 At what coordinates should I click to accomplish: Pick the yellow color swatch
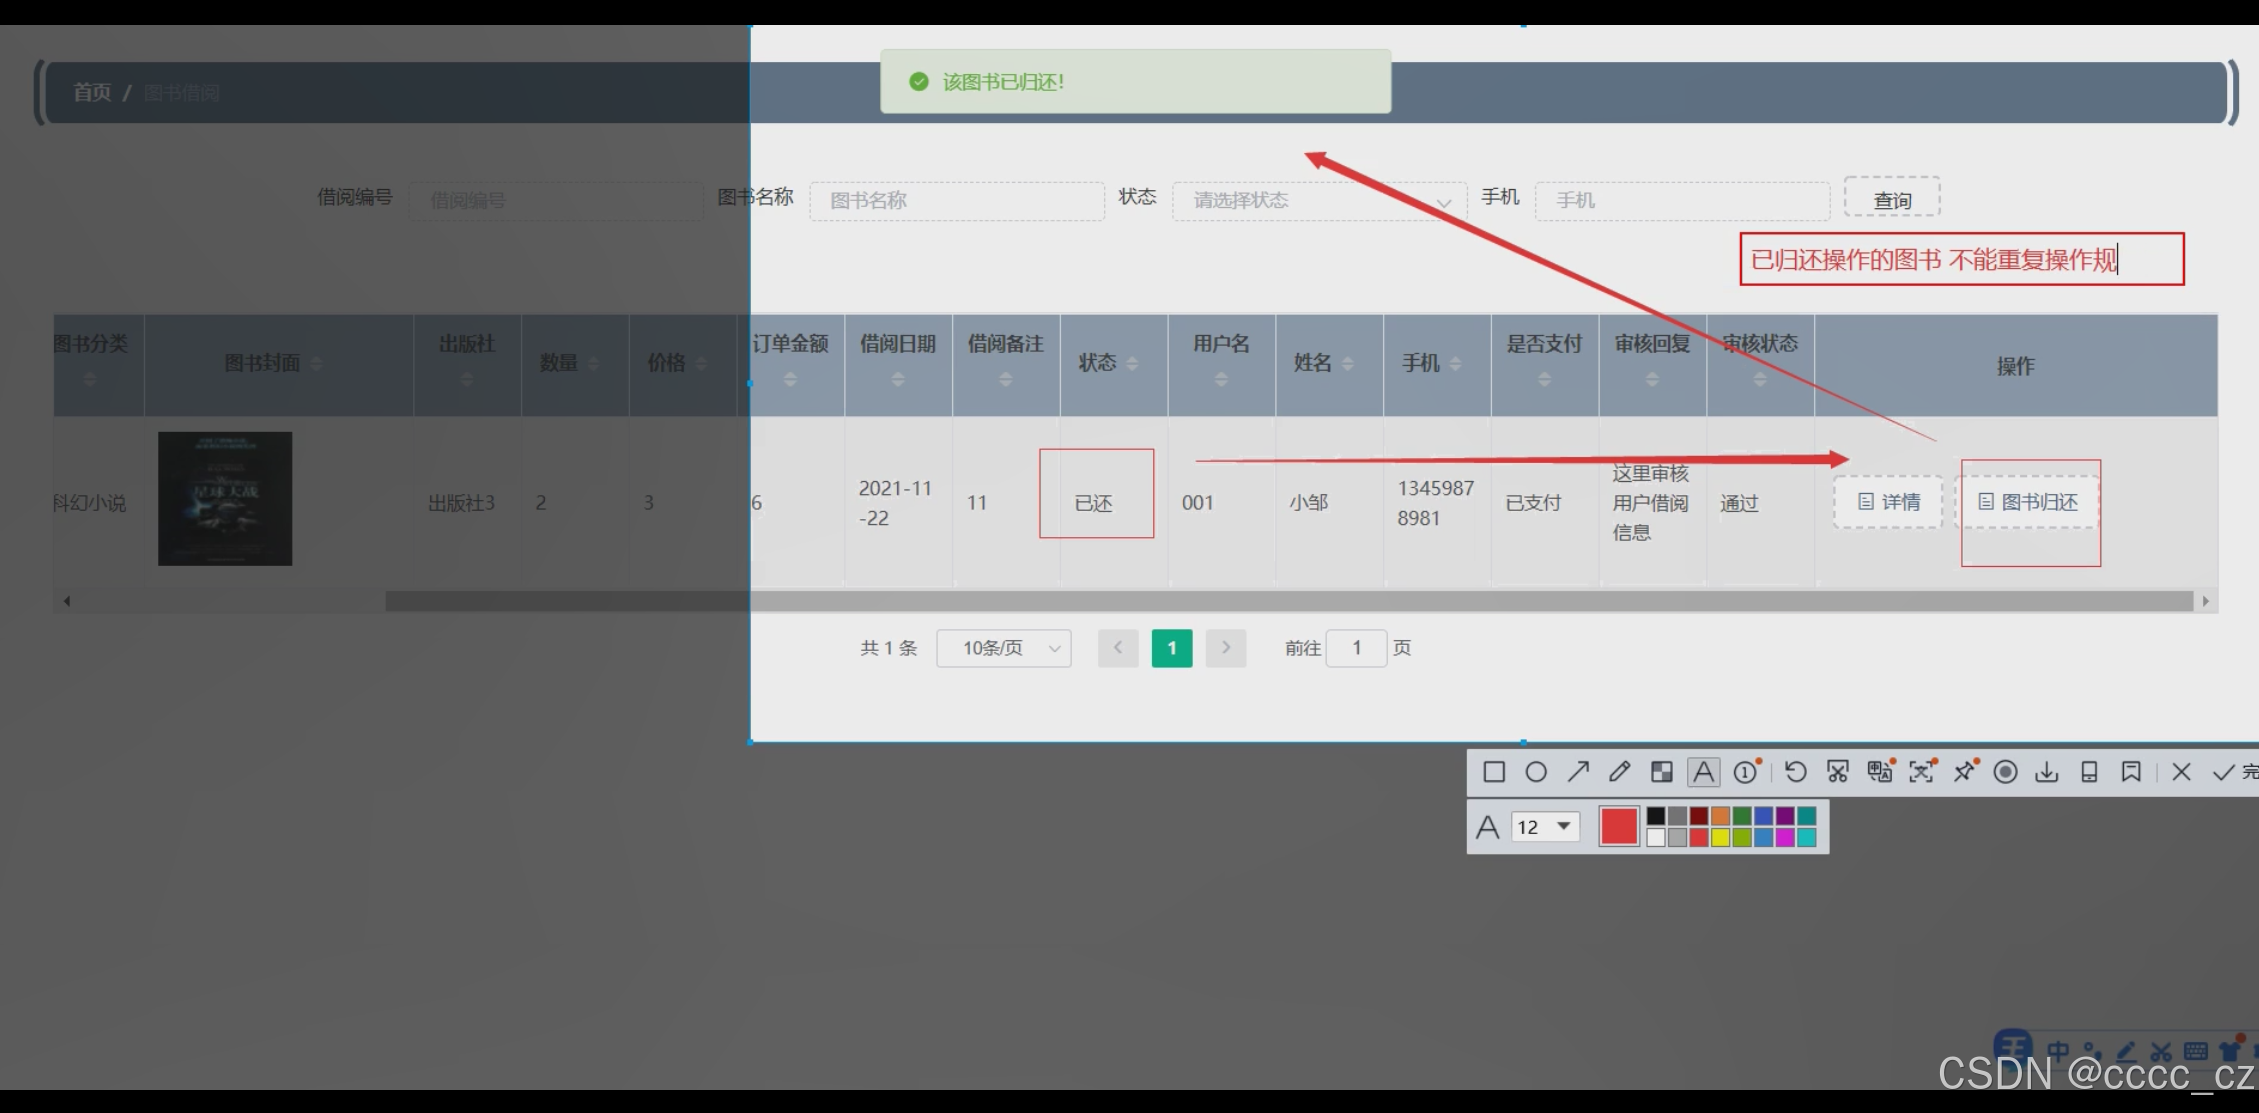1720,838
